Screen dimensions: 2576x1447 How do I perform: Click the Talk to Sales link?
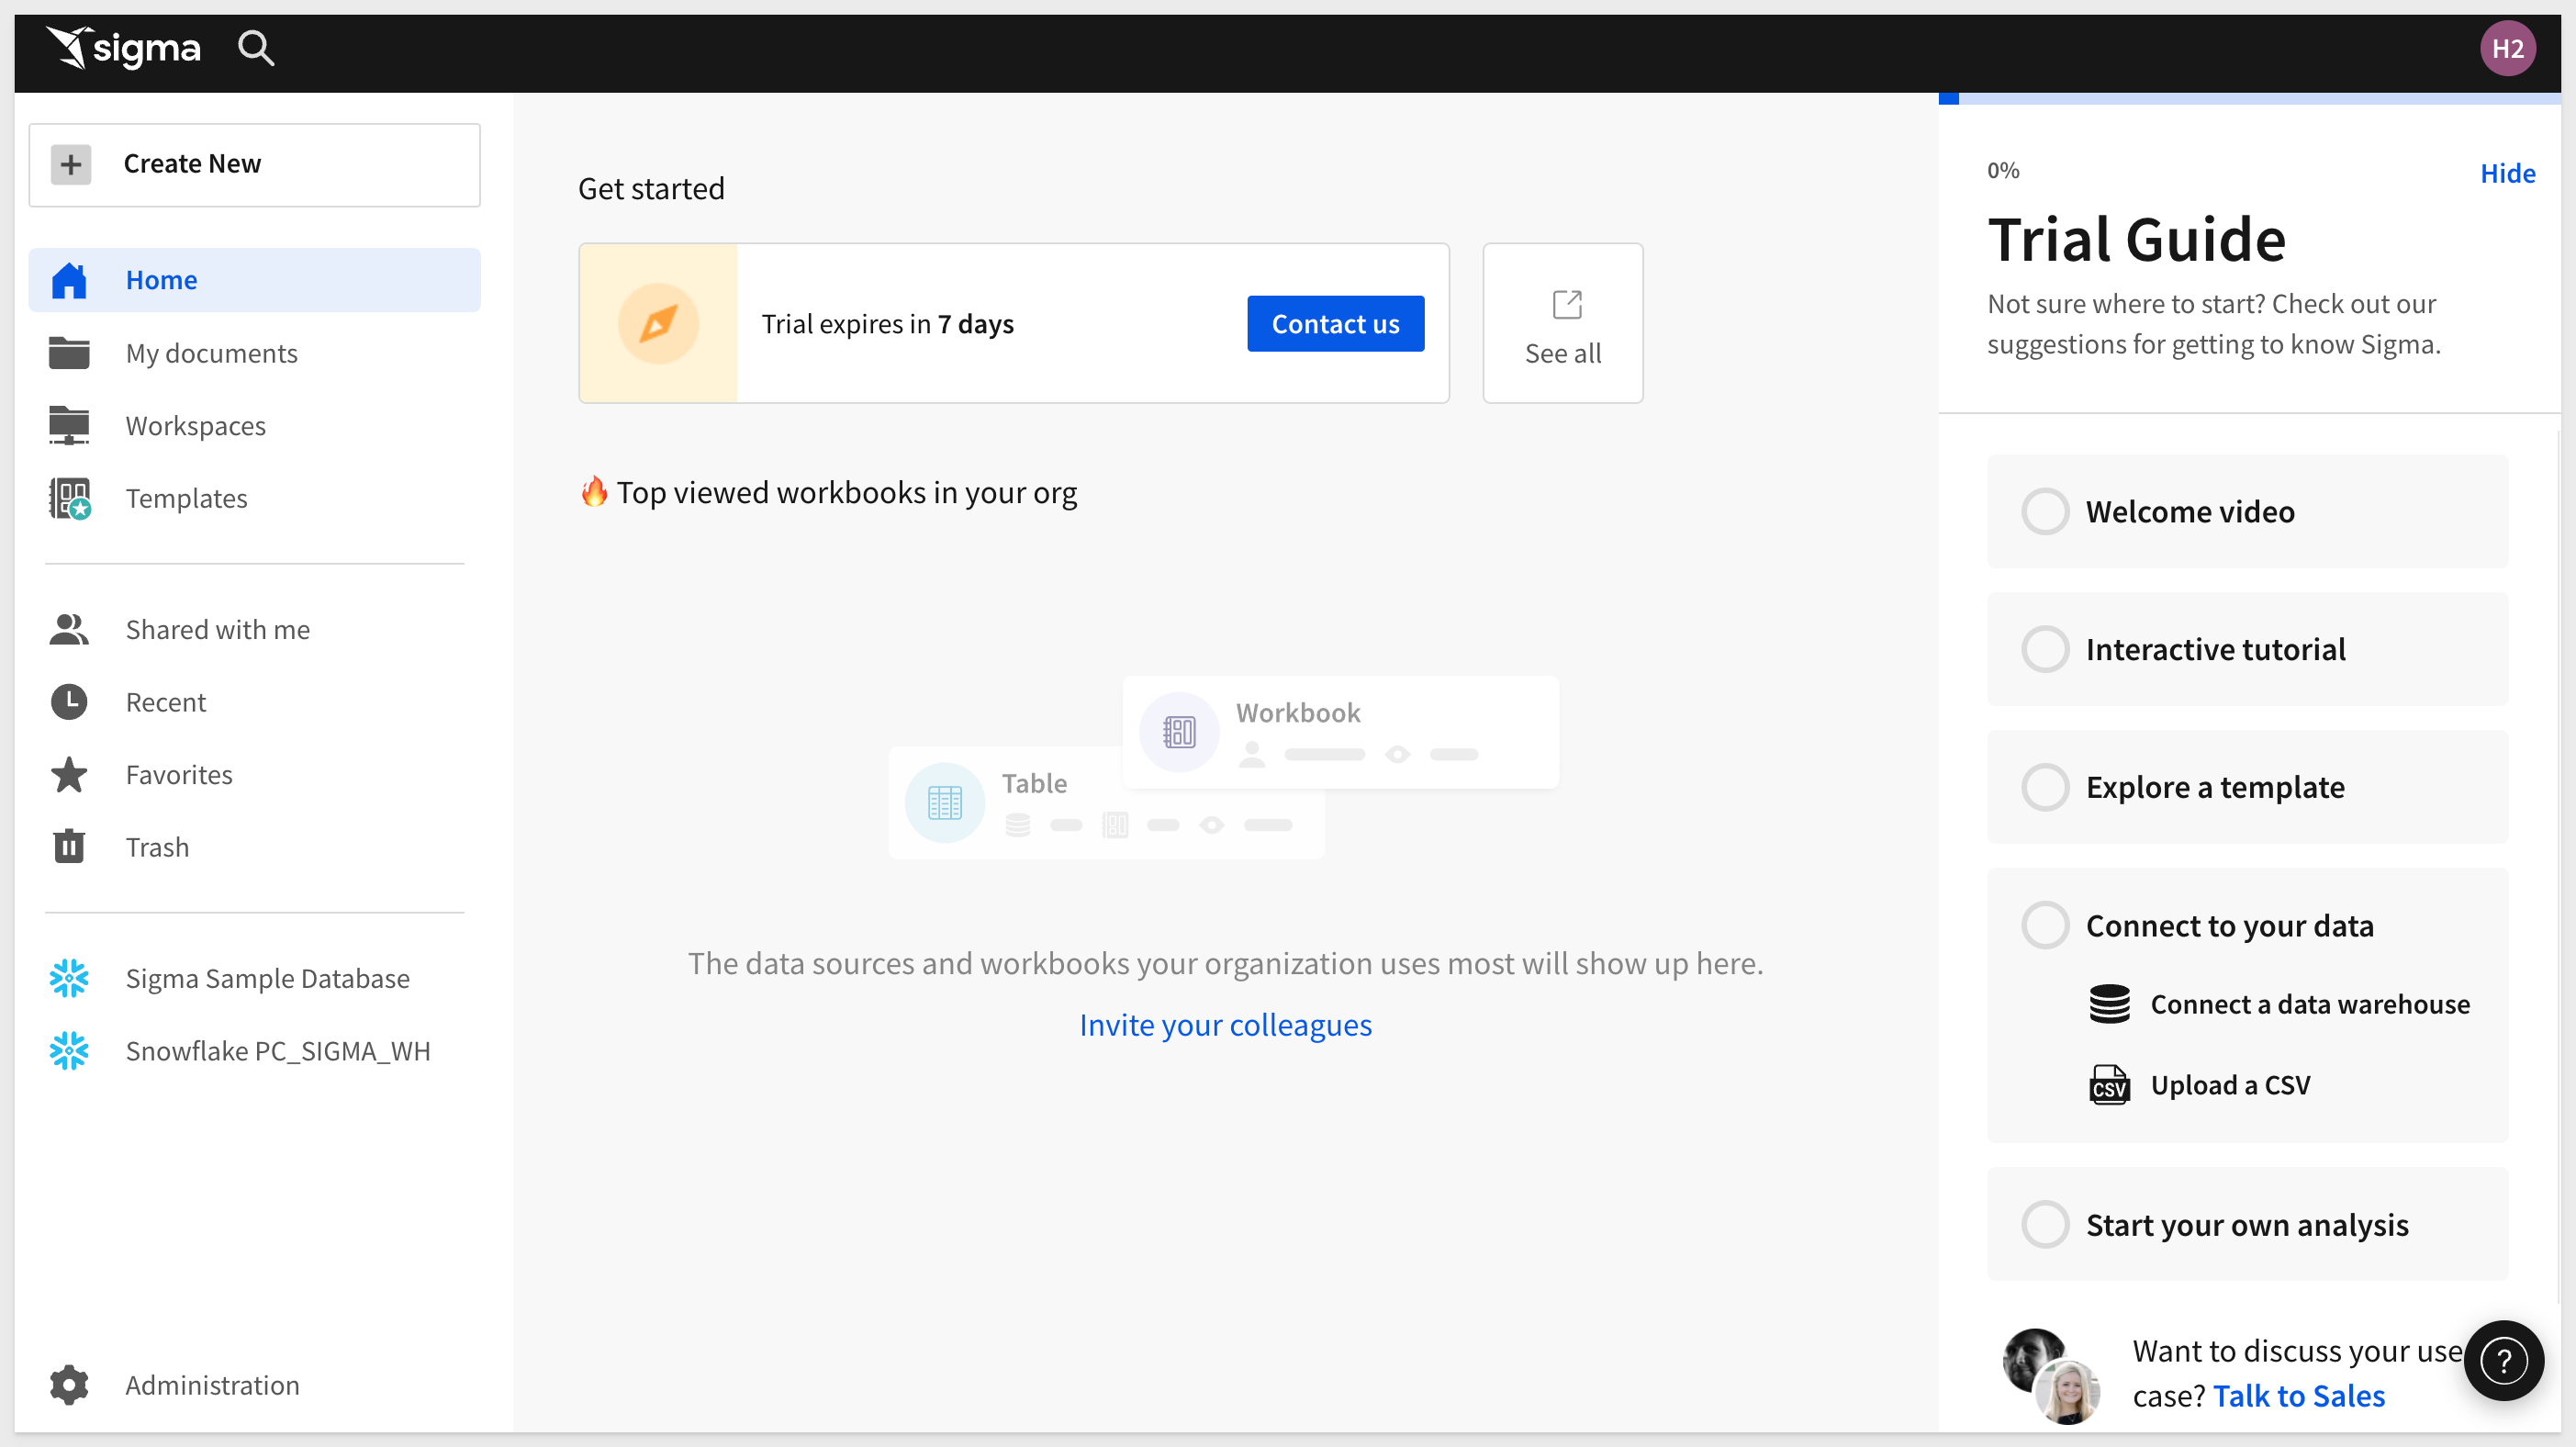(x=2298, y=1396)
